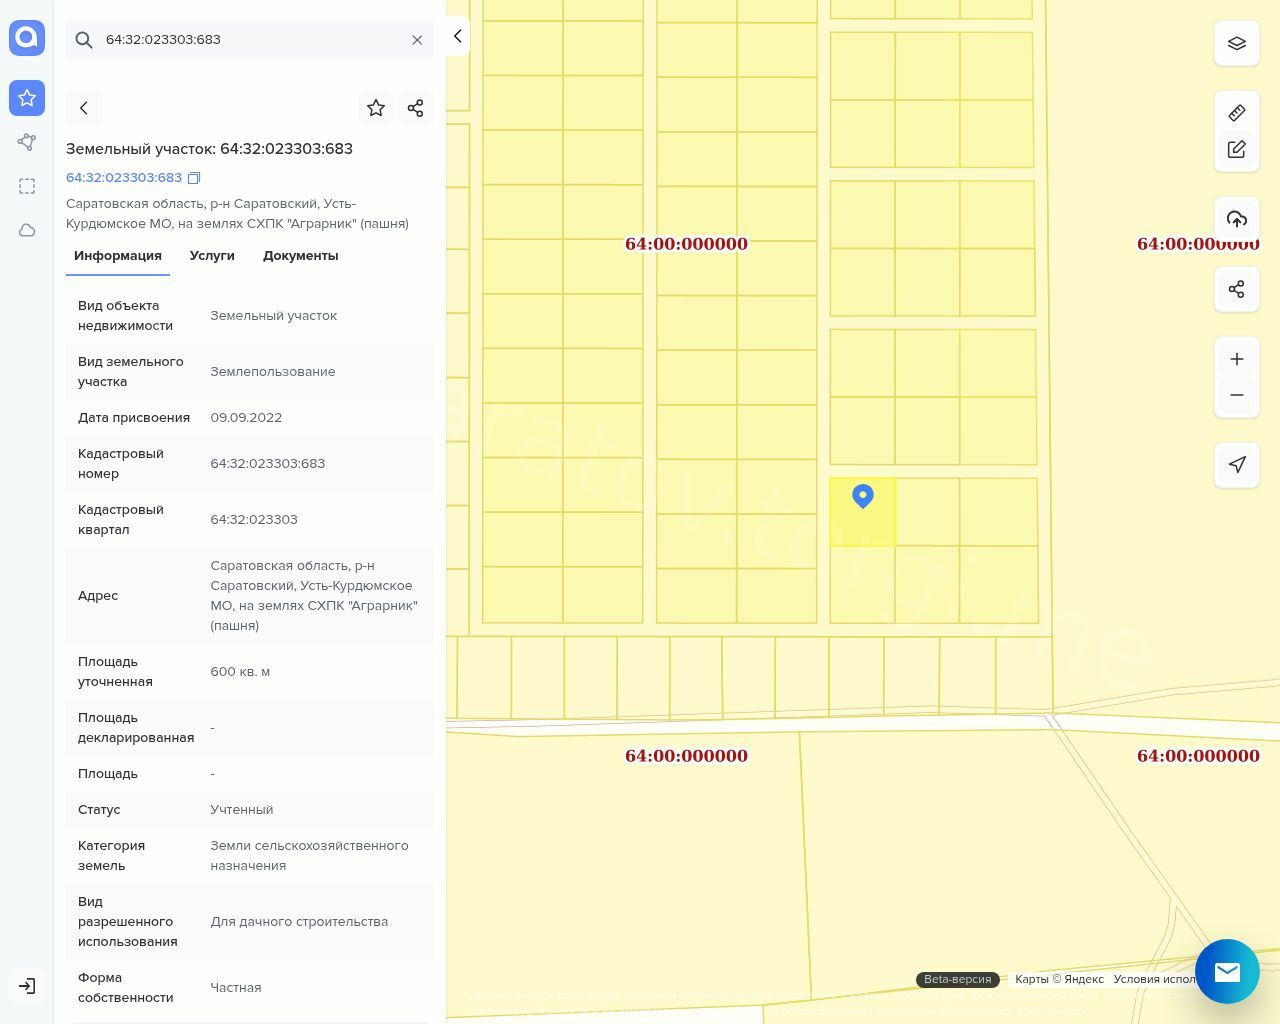Viewport: 1280px width, 1024px height.
Task: Copy the cadastral number 64:32:023303:683
Action: (194, 178)
